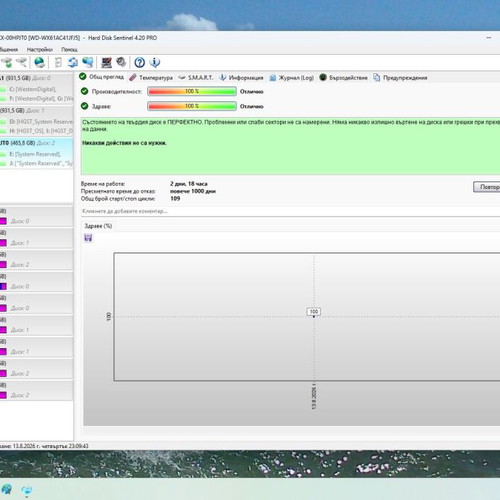
Task: Click green check icon beside Здраве
Action: pos(85,106)
